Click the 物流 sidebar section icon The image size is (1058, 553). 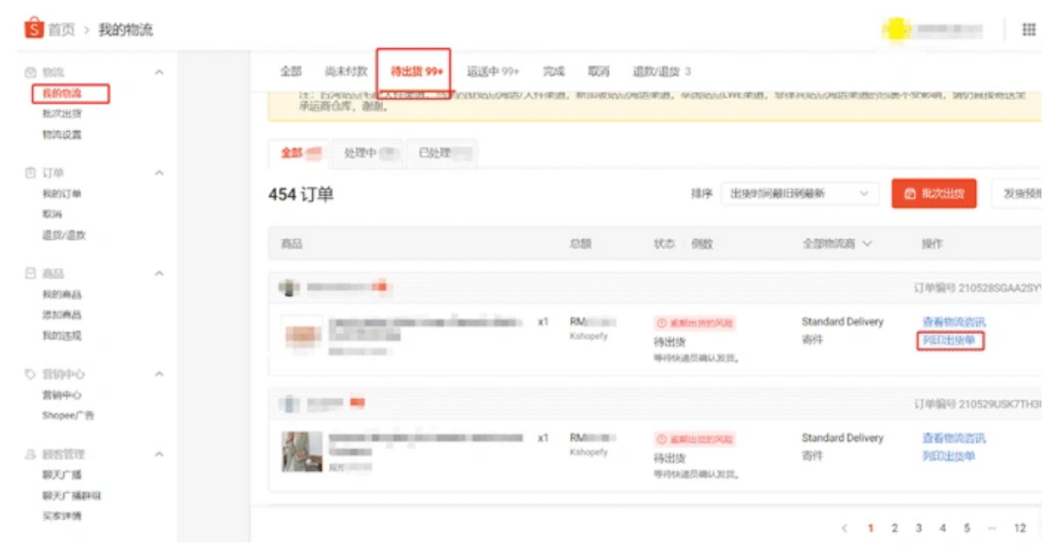[30, 73]
